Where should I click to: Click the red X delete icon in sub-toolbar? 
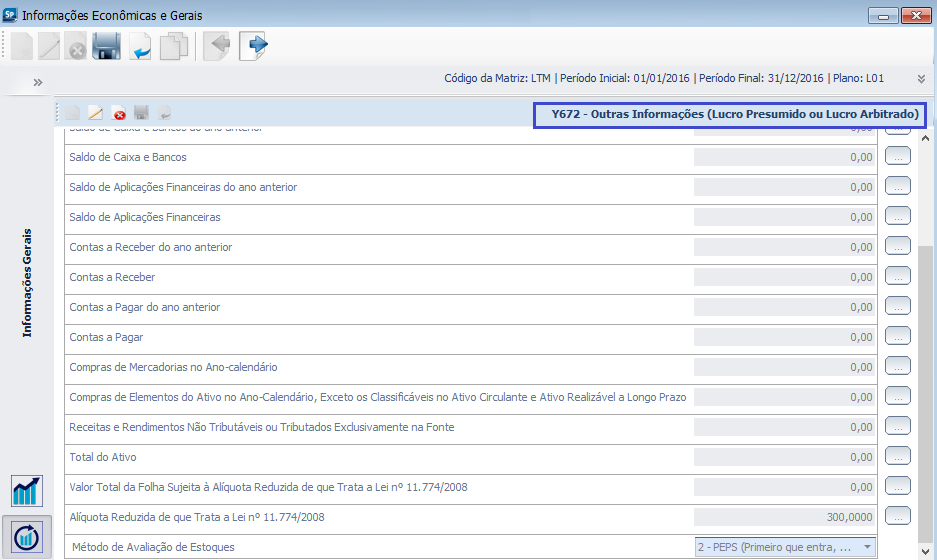point(119,114)
